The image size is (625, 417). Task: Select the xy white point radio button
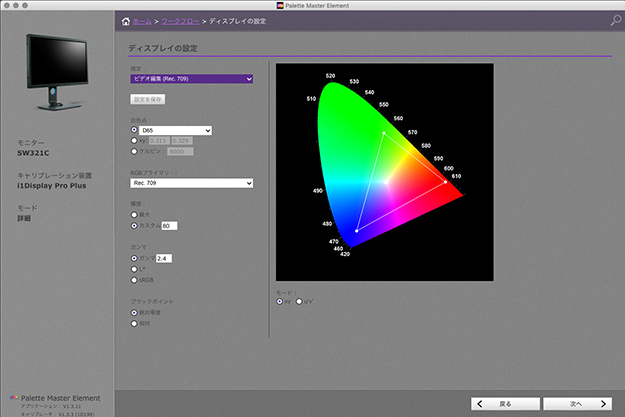135,141
